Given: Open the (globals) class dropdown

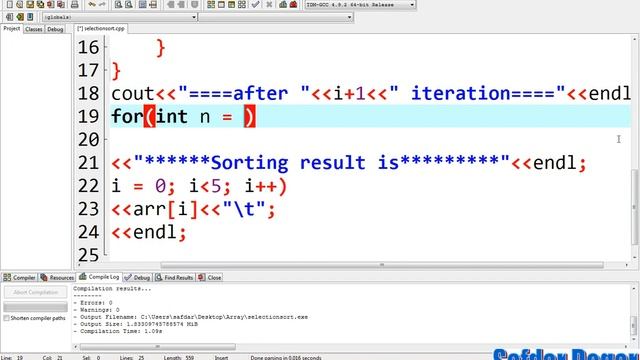Looking at the screenshot, I should (x=120, y=17).
